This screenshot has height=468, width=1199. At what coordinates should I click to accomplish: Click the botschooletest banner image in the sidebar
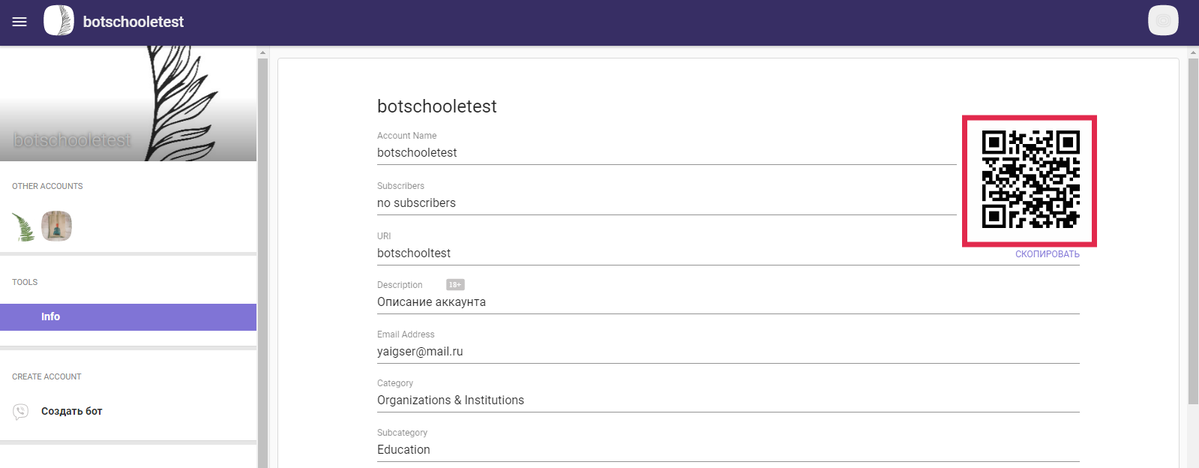coord(128,103)
